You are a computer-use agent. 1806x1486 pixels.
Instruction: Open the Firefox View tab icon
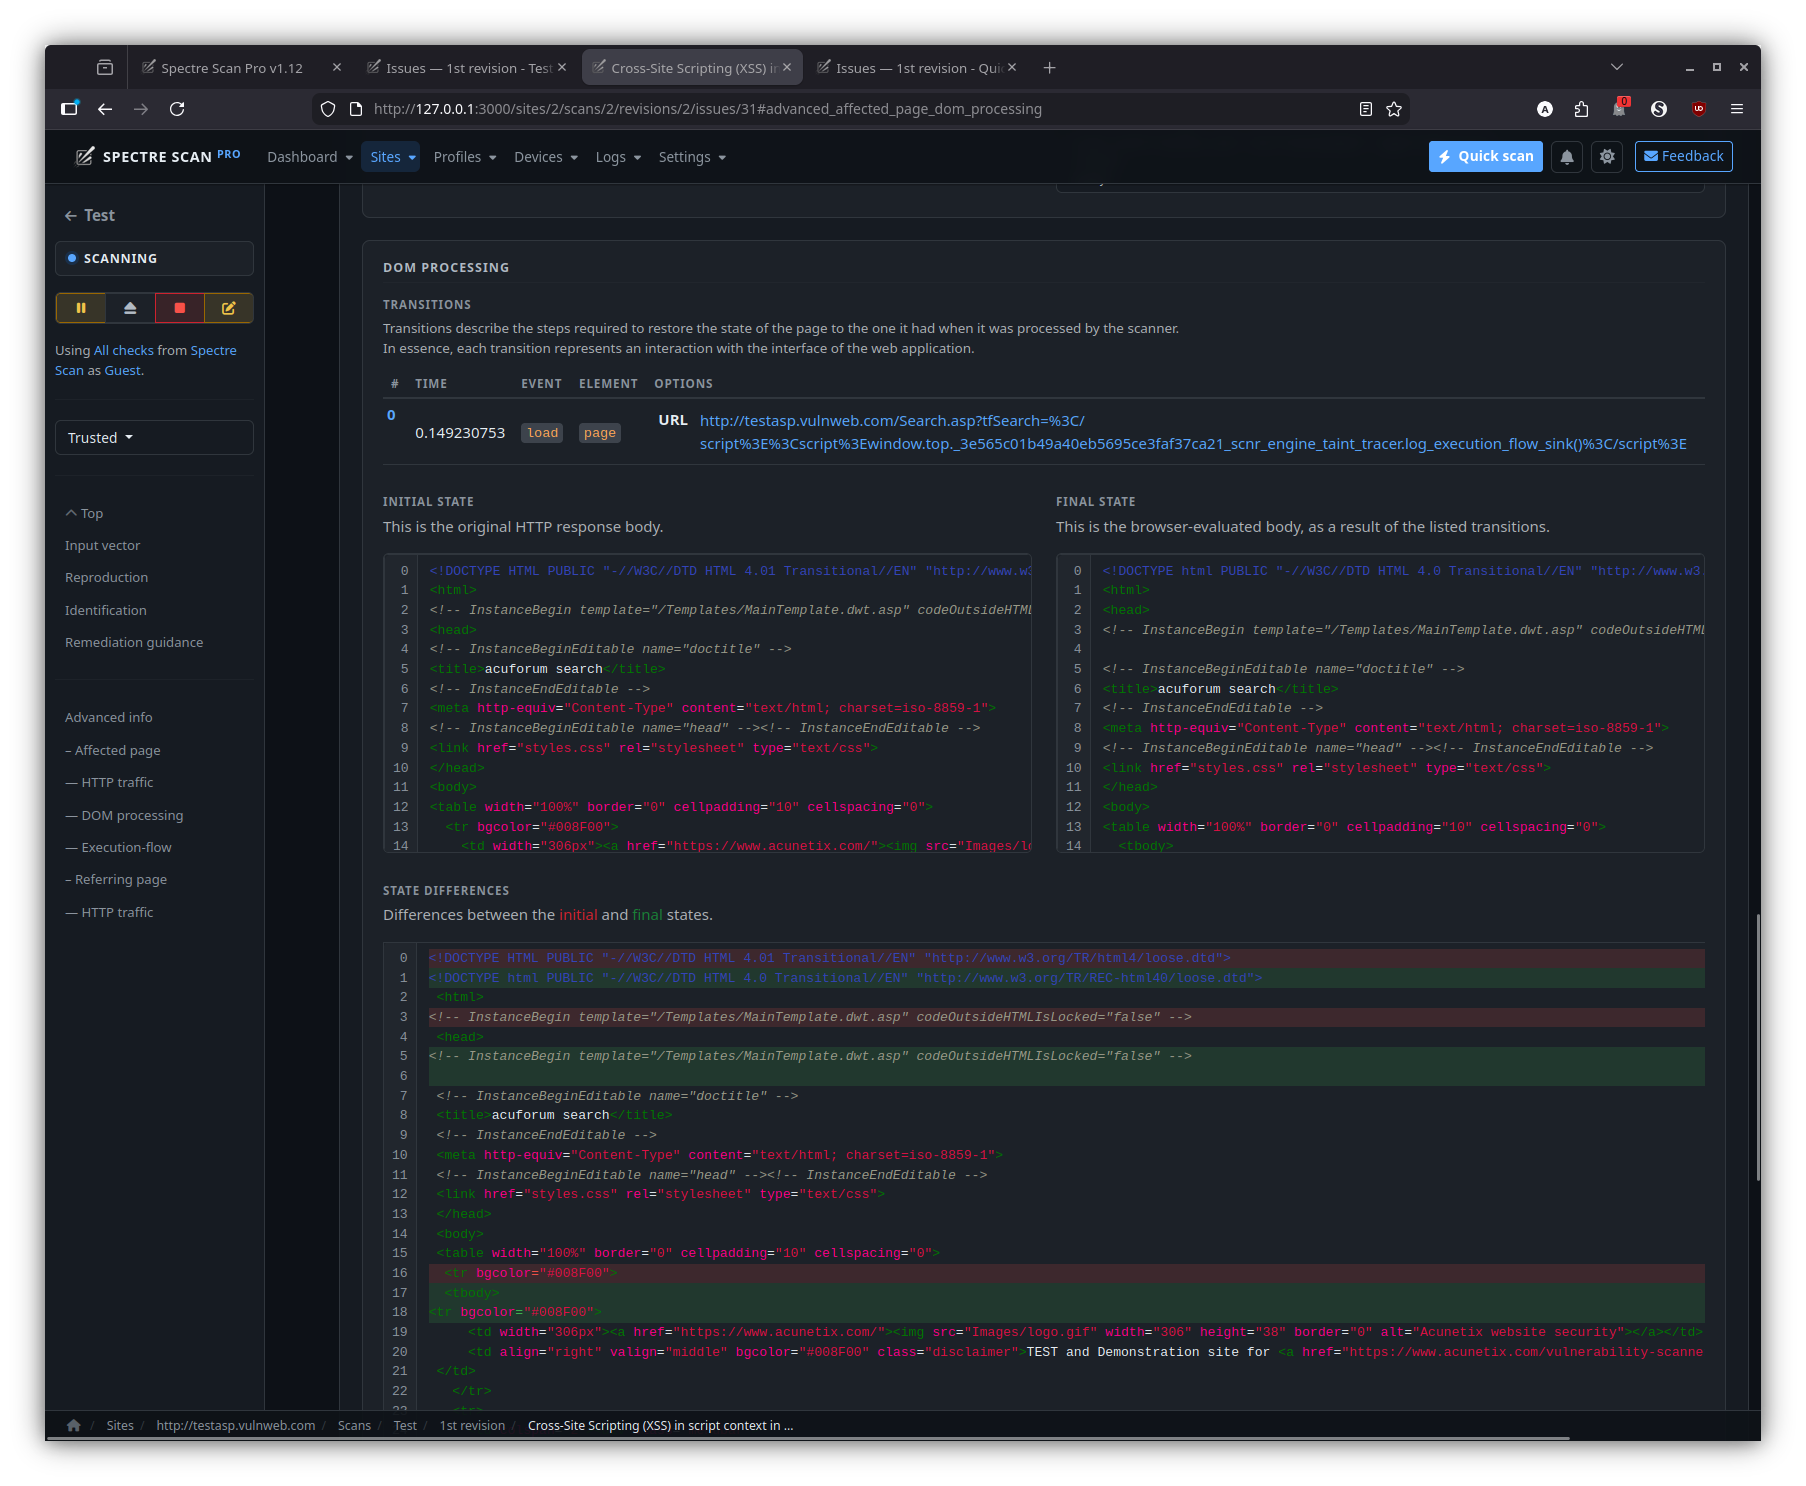[x=105, y=68]
